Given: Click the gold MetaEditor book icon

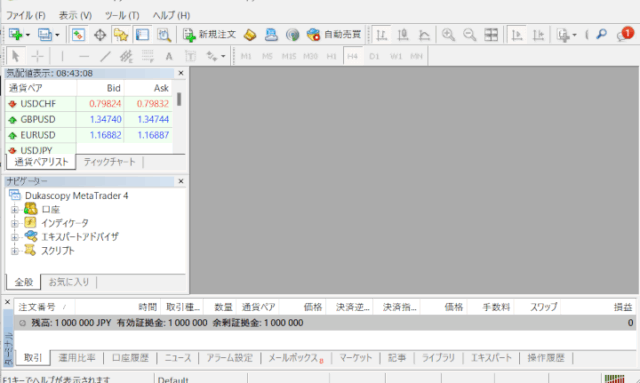Looking at the screenshot, I should tap(250, 35).
